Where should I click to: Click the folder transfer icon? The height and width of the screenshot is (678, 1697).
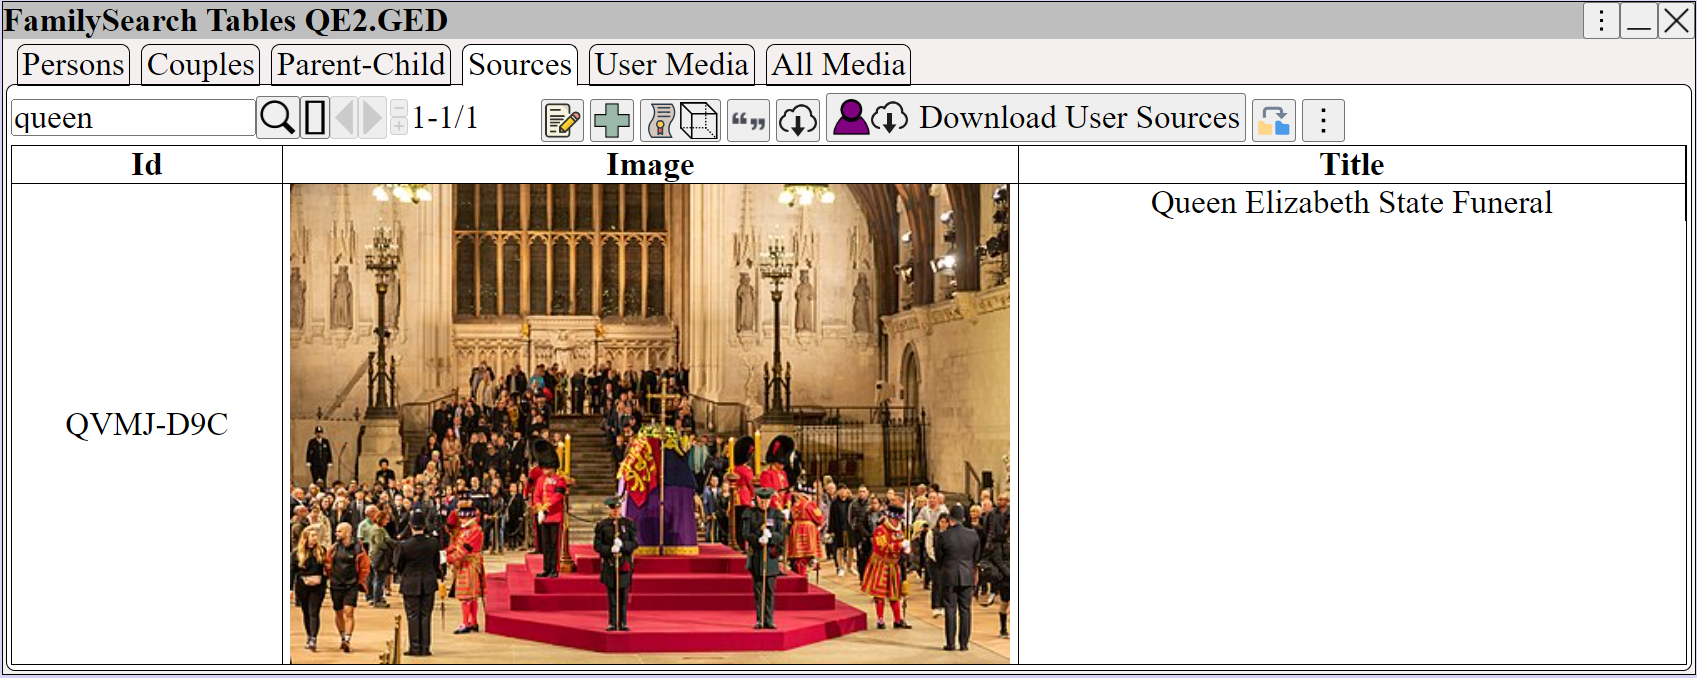[x=1274, y=120]
